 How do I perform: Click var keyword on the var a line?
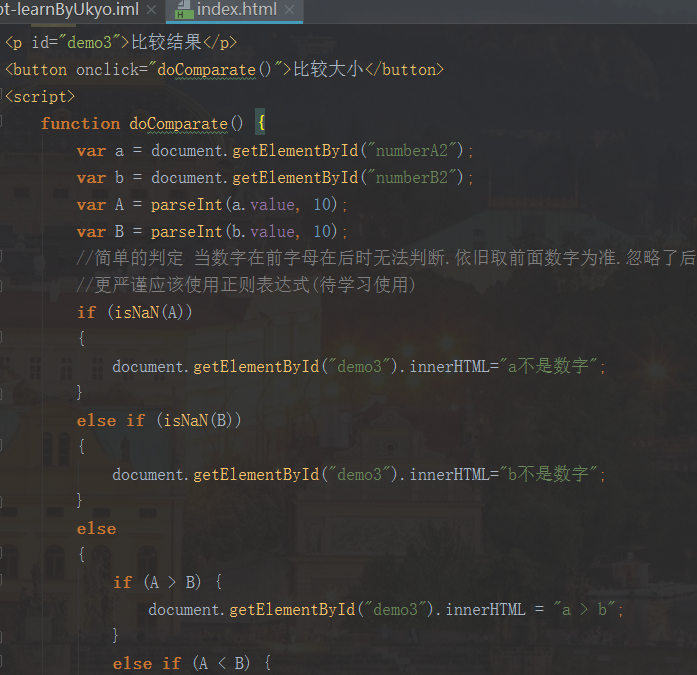click(92, 151)
